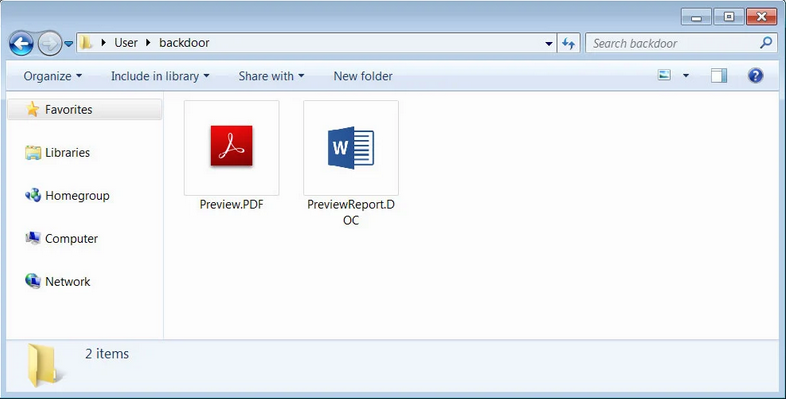Image resolution: width=788 pixels, height=400 pixels.
Task: Select the PreviewReport.DOC Word file icon
Action: click(350, 150)
